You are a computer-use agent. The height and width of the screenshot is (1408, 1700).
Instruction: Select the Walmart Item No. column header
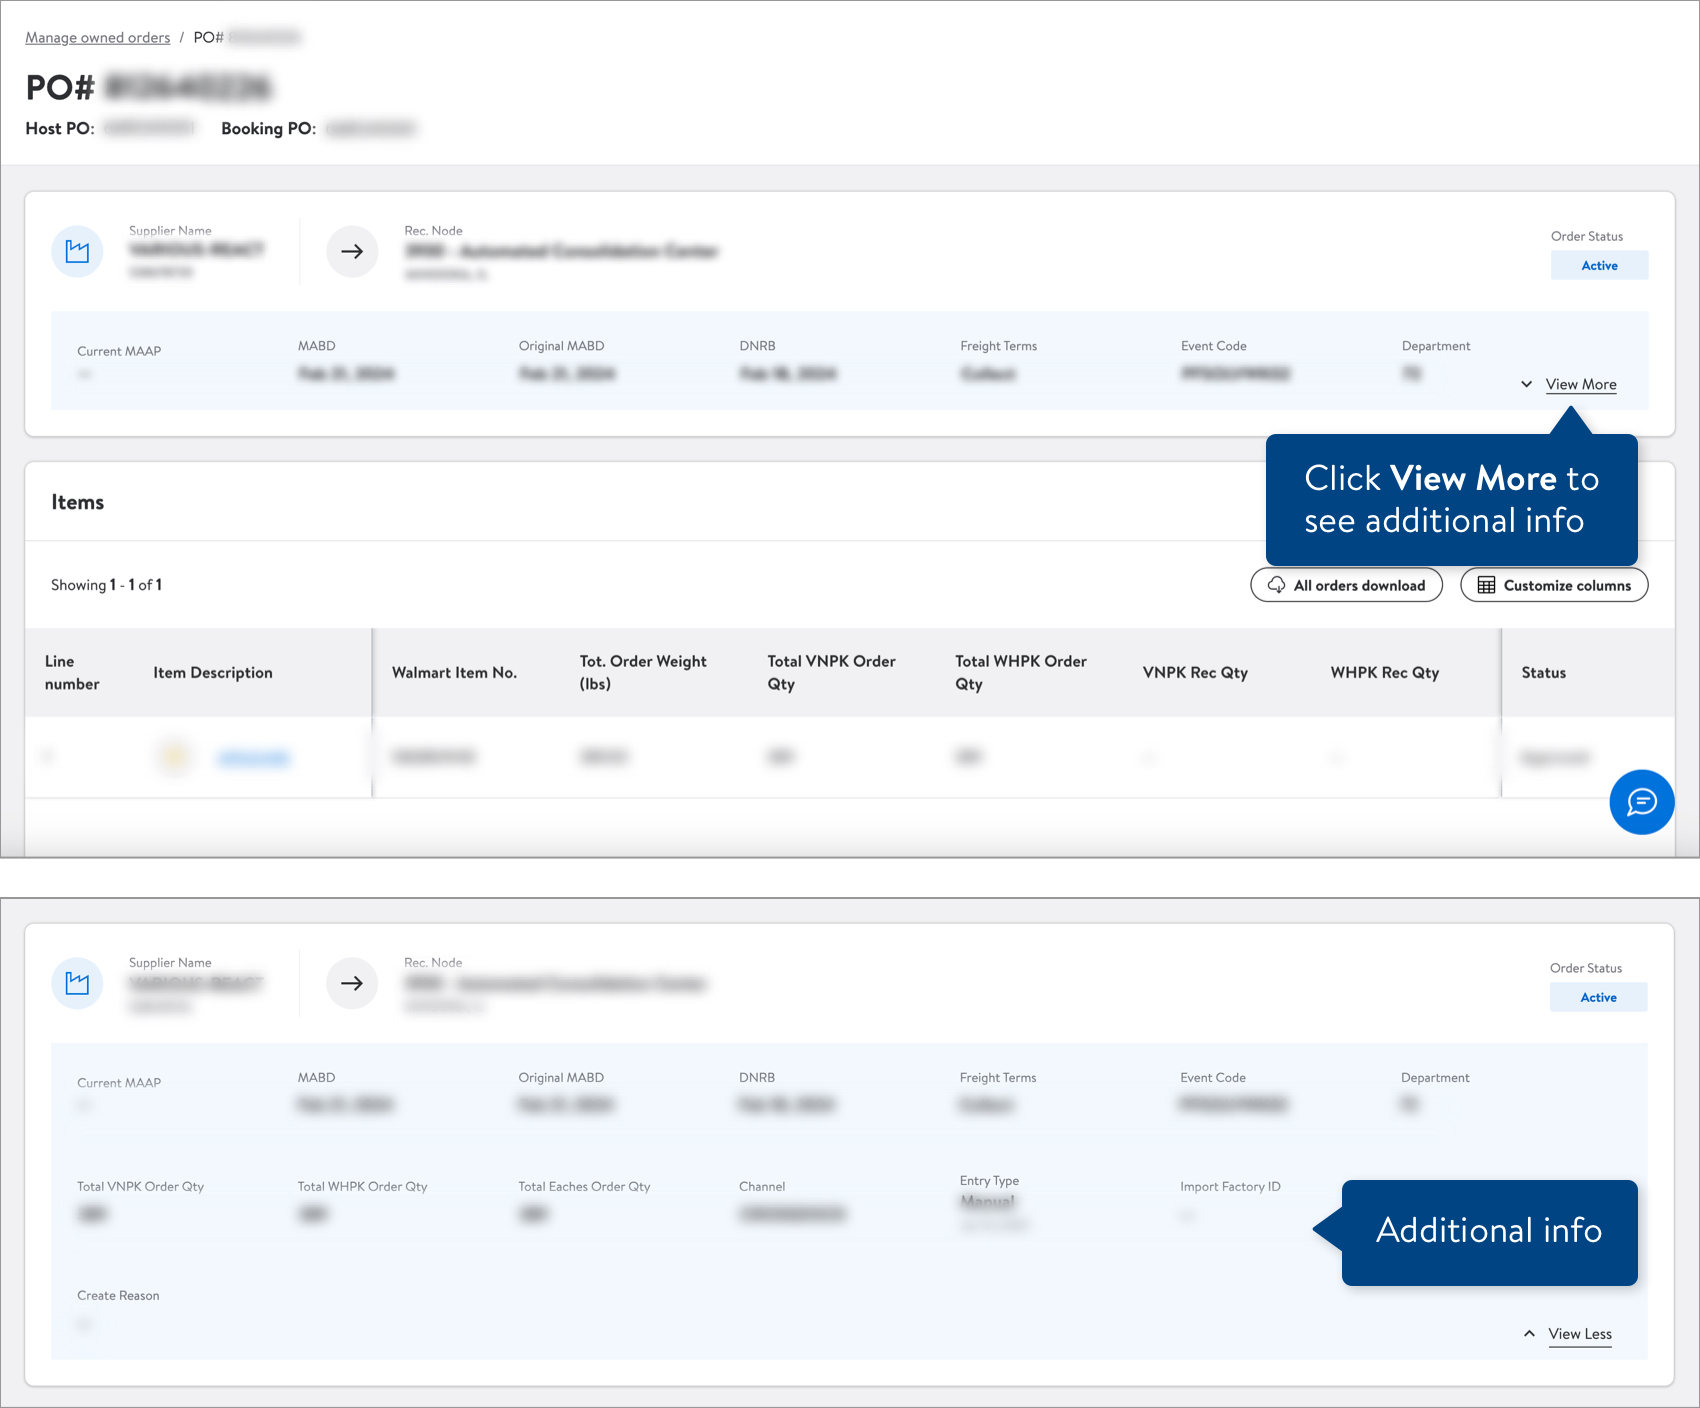click(x=455, y=672)
